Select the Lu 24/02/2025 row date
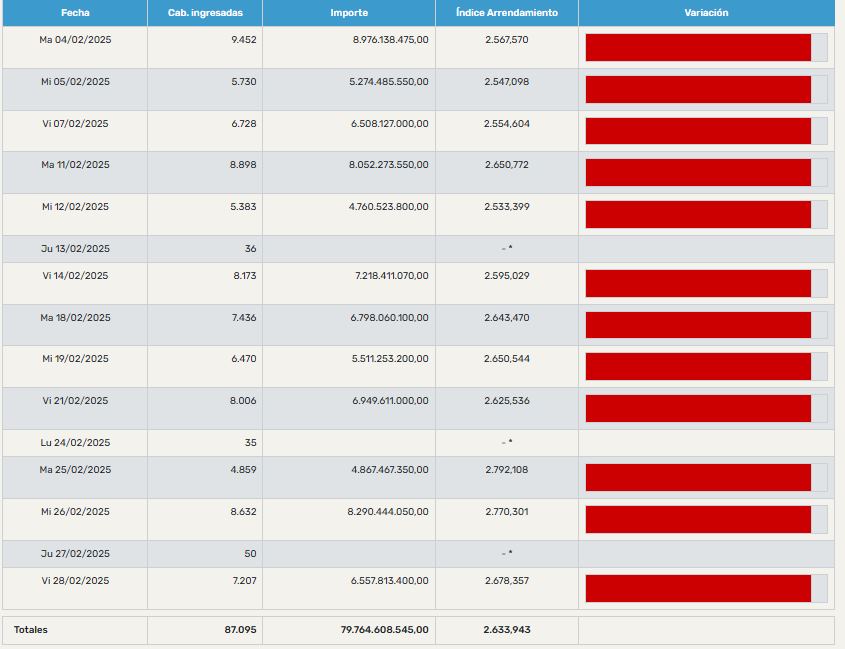This screenshot has height=649, width=845. (75, 443)
